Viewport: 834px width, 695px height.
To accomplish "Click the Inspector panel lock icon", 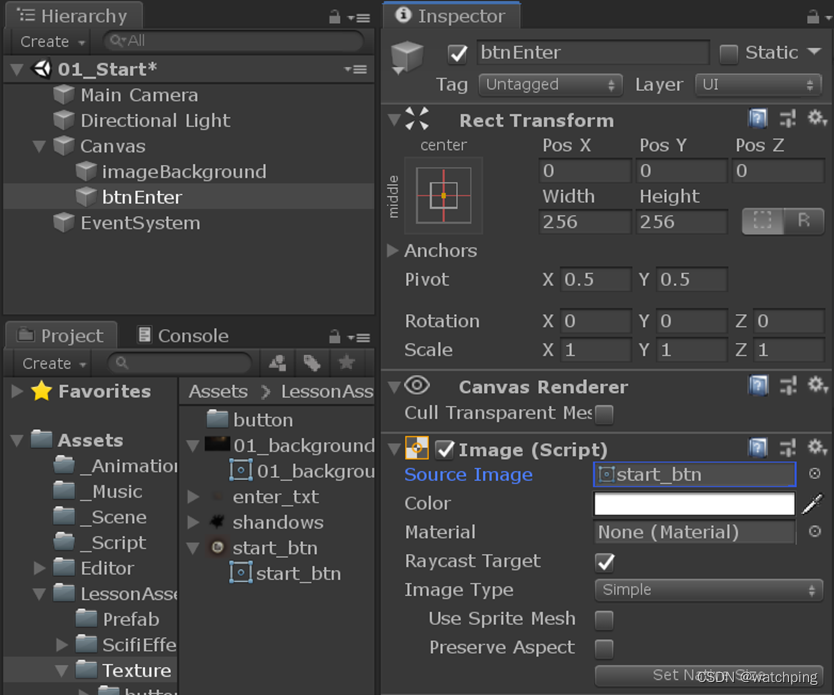I will pos(813,17).
